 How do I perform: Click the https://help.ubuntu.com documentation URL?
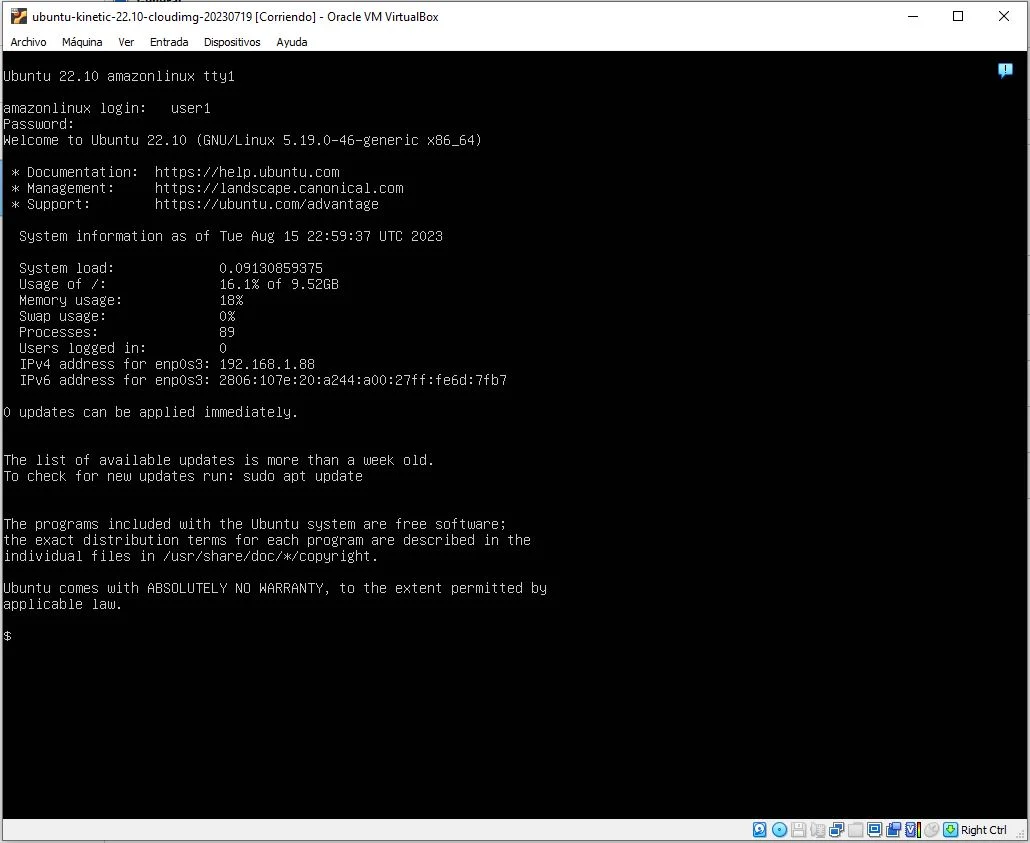247,172
